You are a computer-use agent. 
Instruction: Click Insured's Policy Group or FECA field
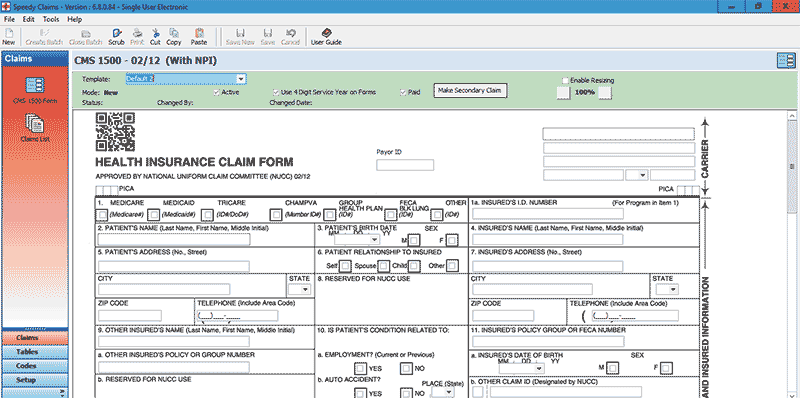(x=548, y=341)
